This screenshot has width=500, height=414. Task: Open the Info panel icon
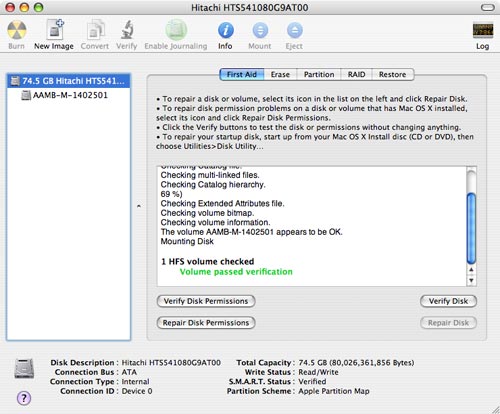[226, 30]
